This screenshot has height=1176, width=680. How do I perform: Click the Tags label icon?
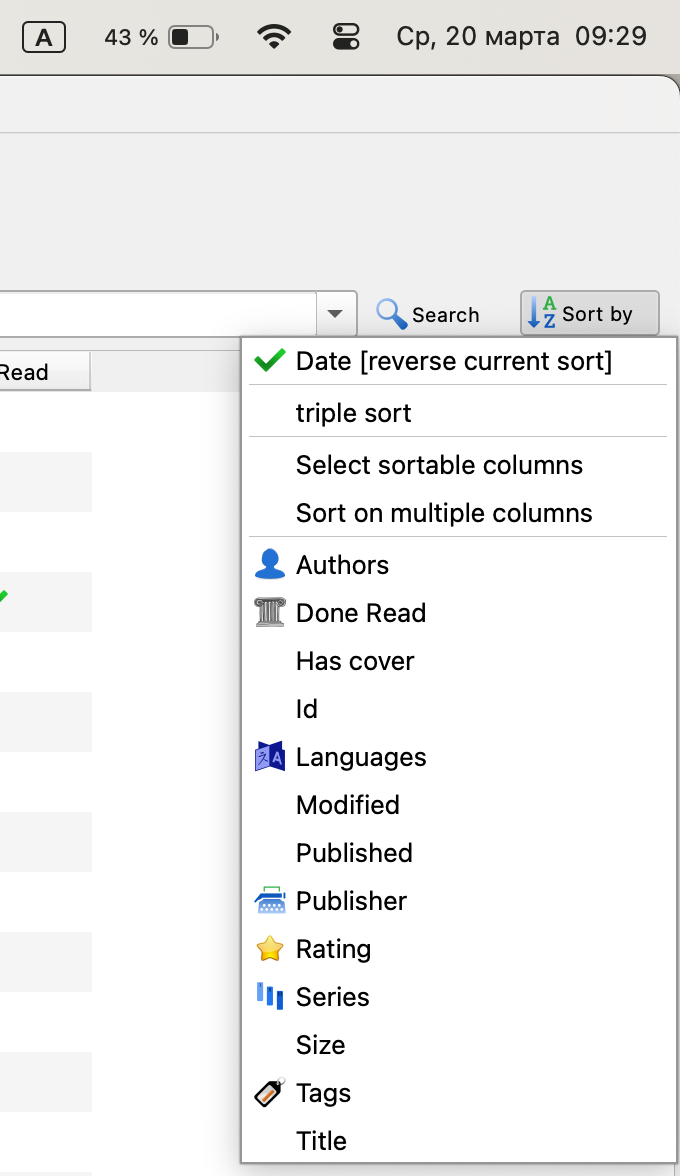pos(270,1092)
